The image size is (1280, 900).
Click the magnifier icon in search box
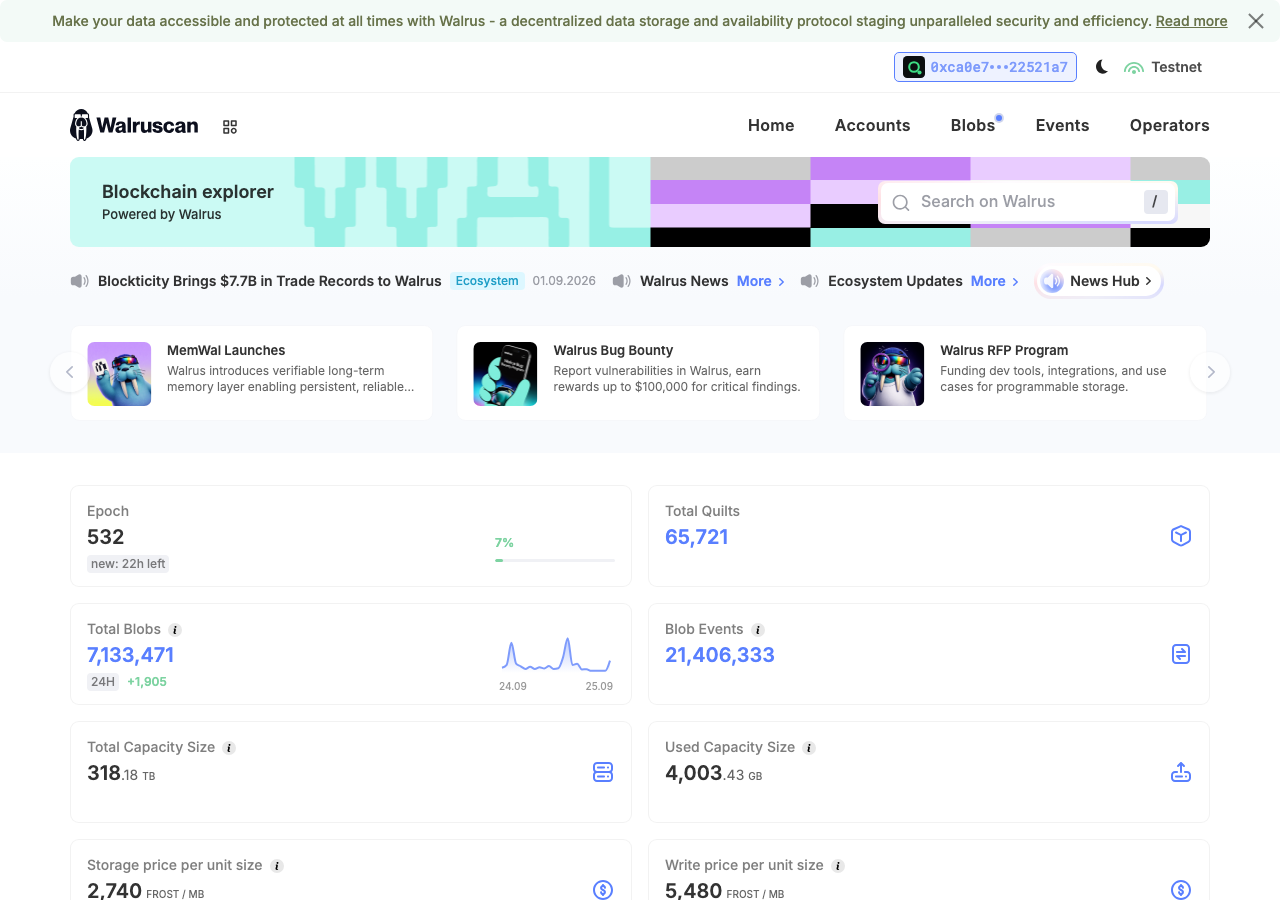tap(900, 203)
